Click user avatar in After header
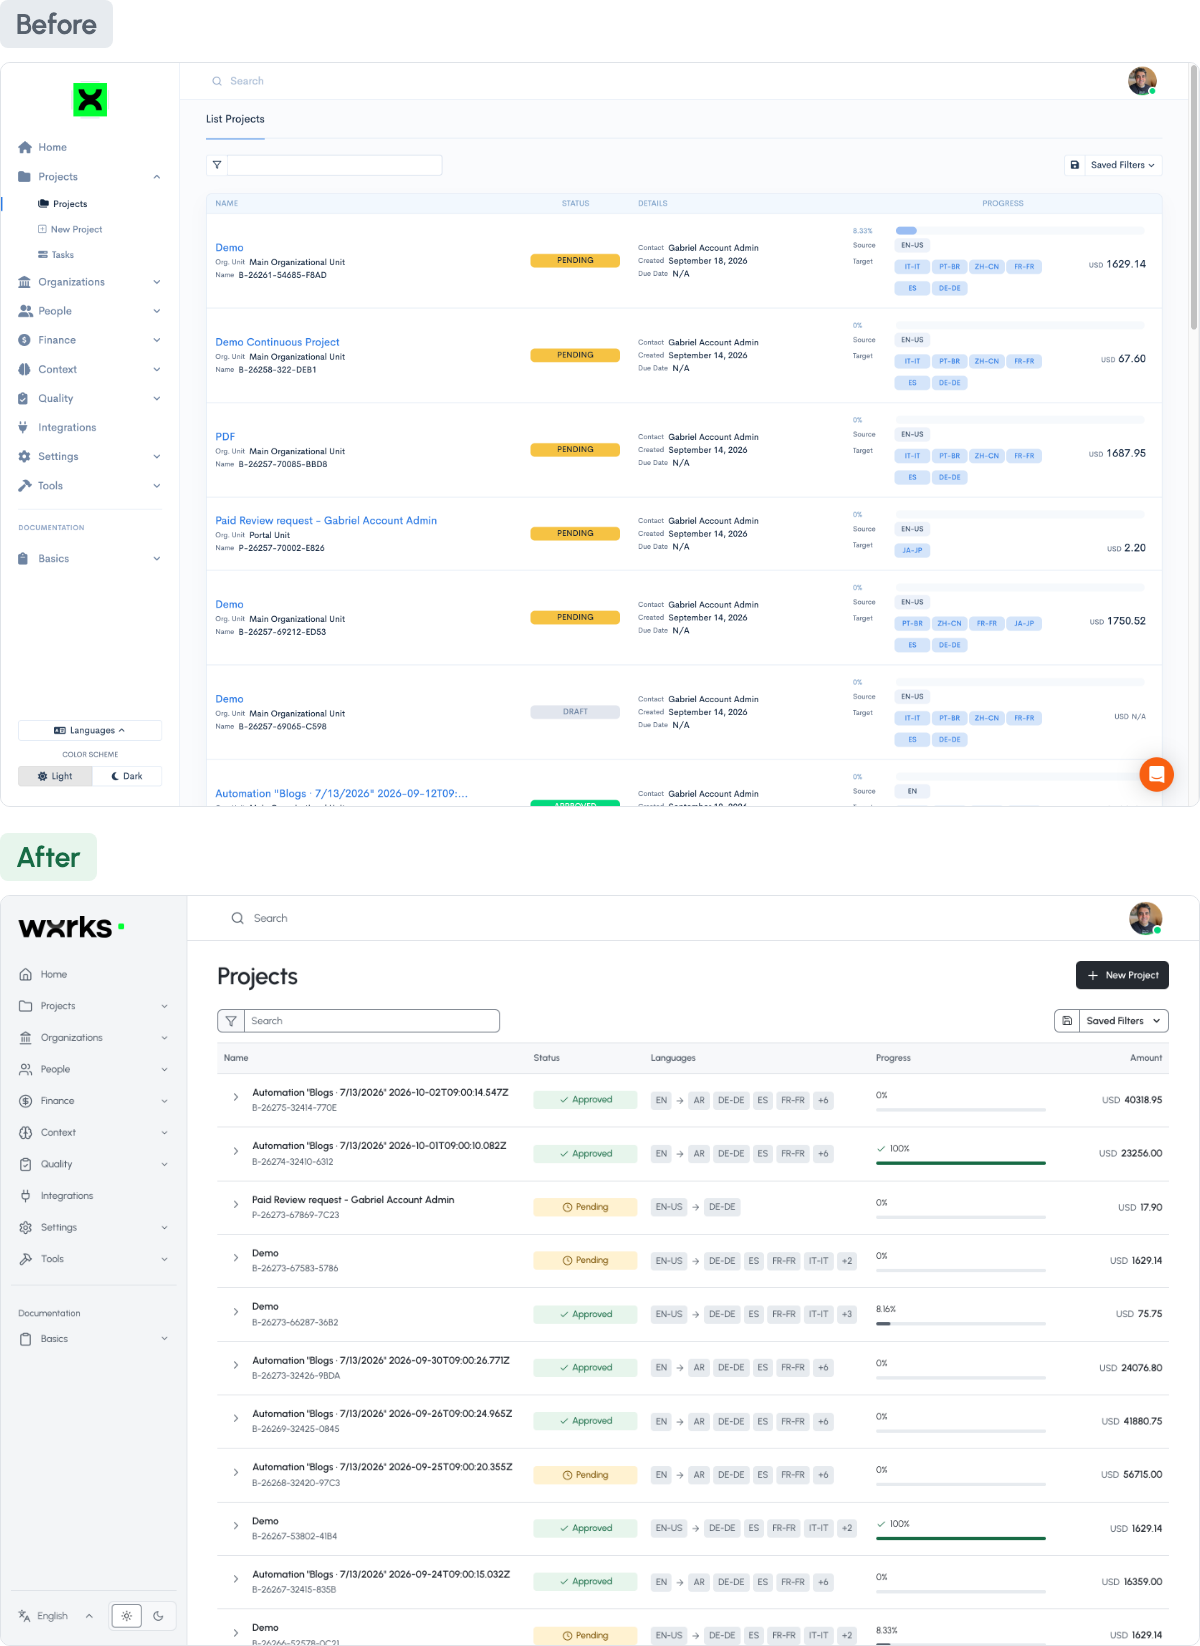 1145,918
